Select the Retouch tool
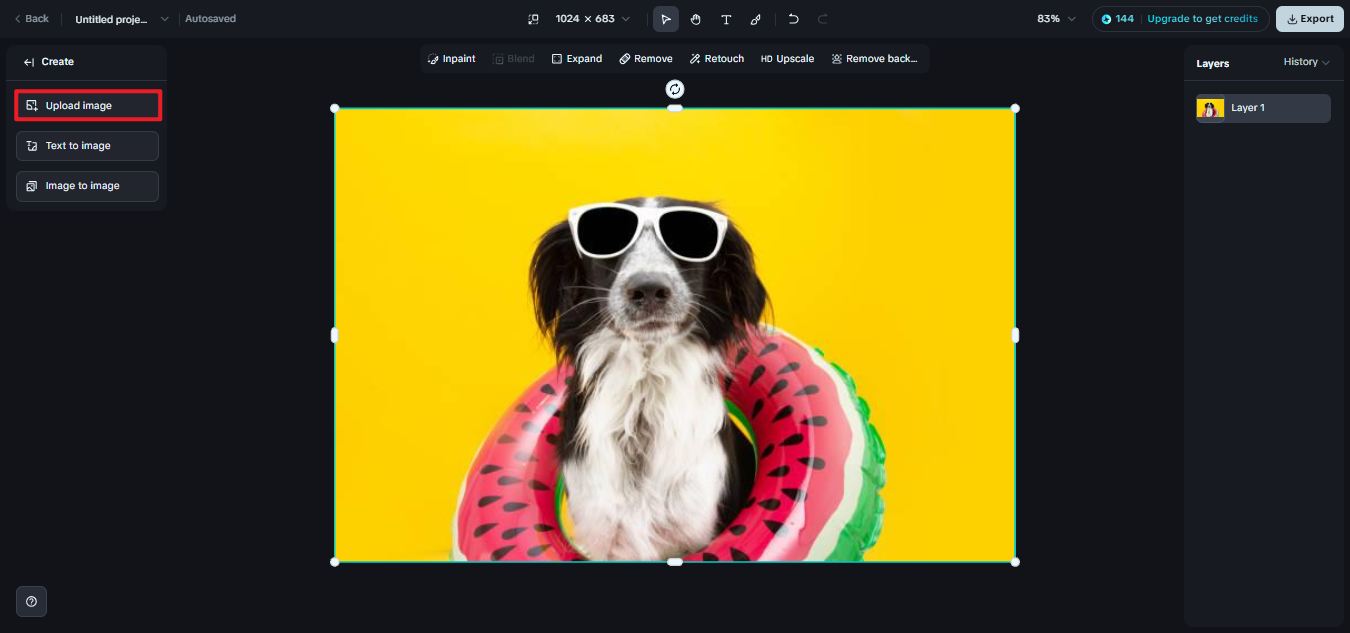Image resolution: width=1350 pixels, height=633 pixels. coord(716,59)
